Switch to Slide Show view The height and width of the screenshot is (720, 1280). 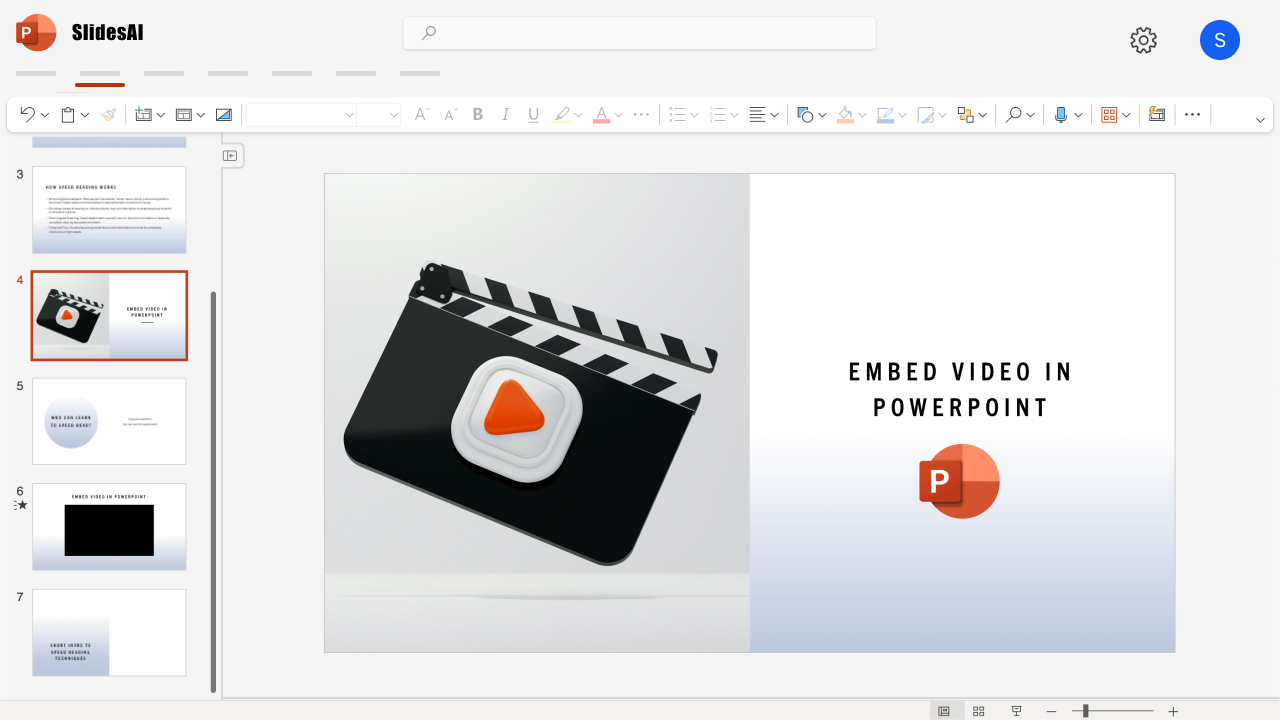point(1016,710)
